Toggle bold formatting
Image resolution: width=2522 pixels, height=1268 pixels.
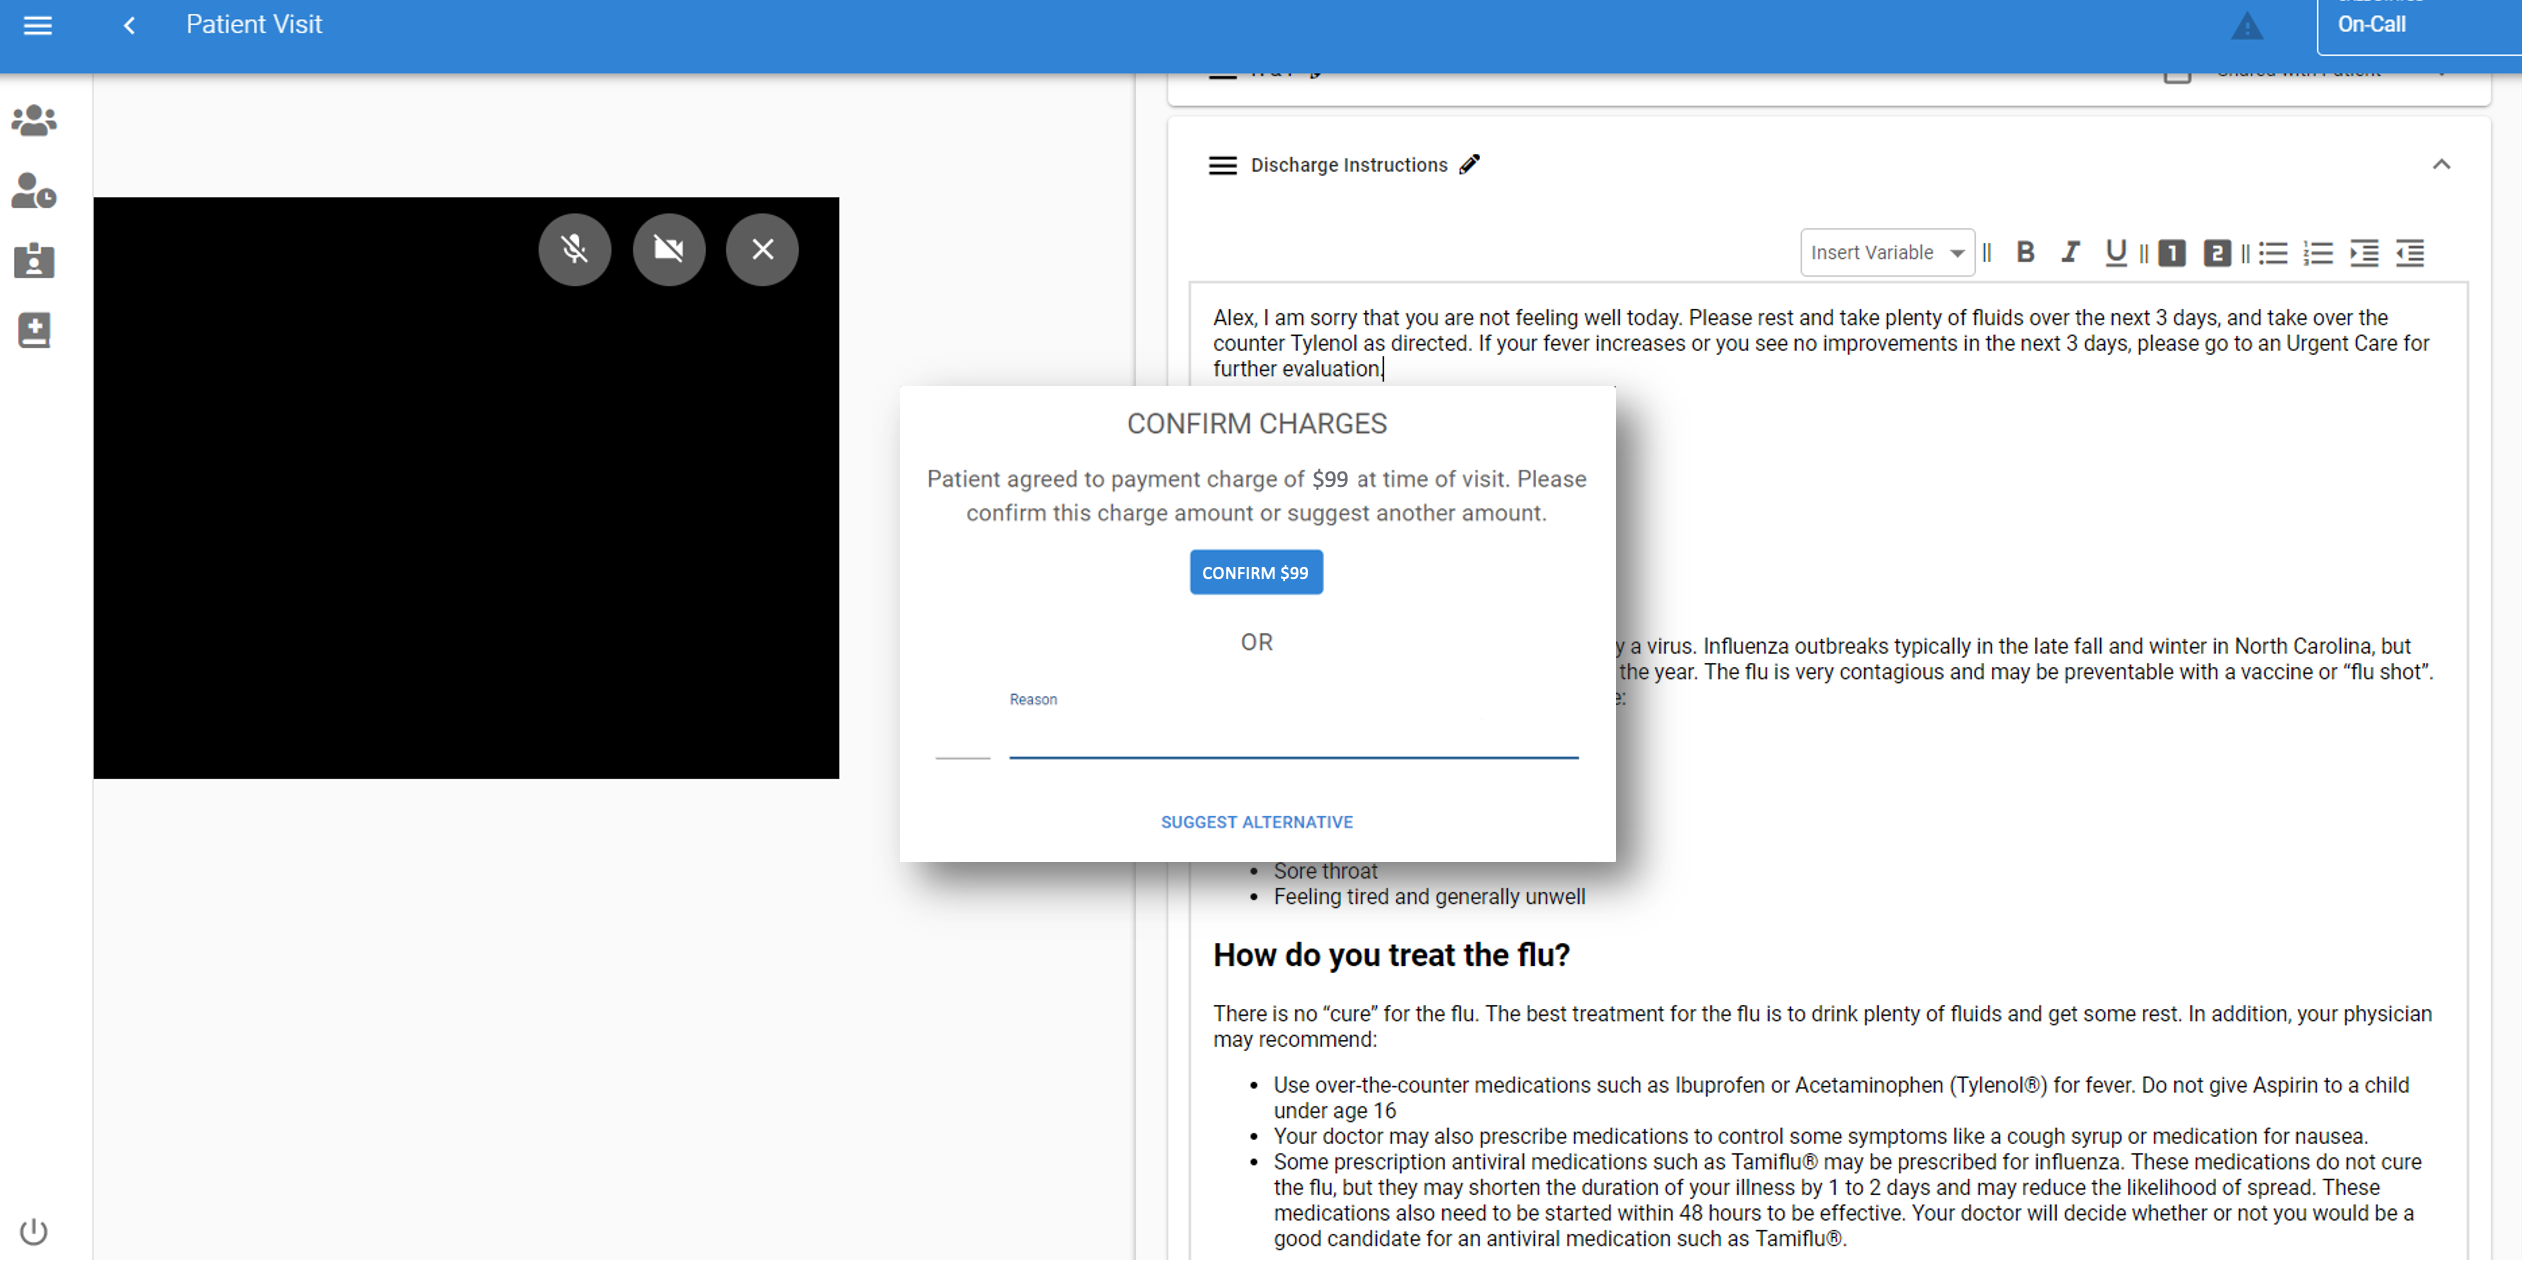pyautogui.click(x=2025, y=253)
